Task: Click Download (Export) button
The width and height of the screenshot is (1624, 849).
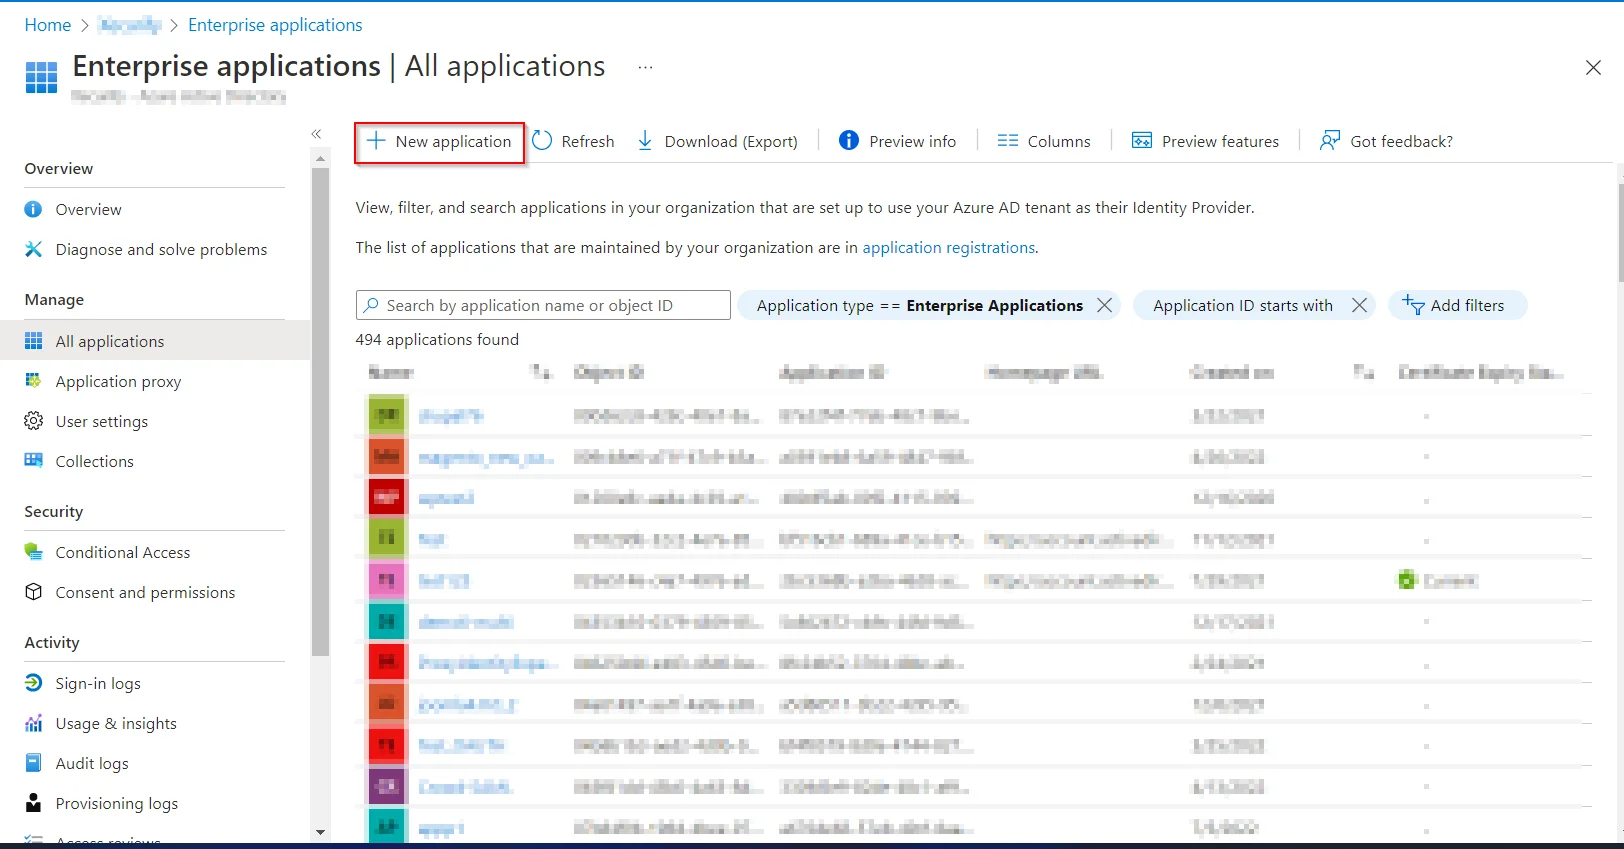Action: (x=718, y=141)
